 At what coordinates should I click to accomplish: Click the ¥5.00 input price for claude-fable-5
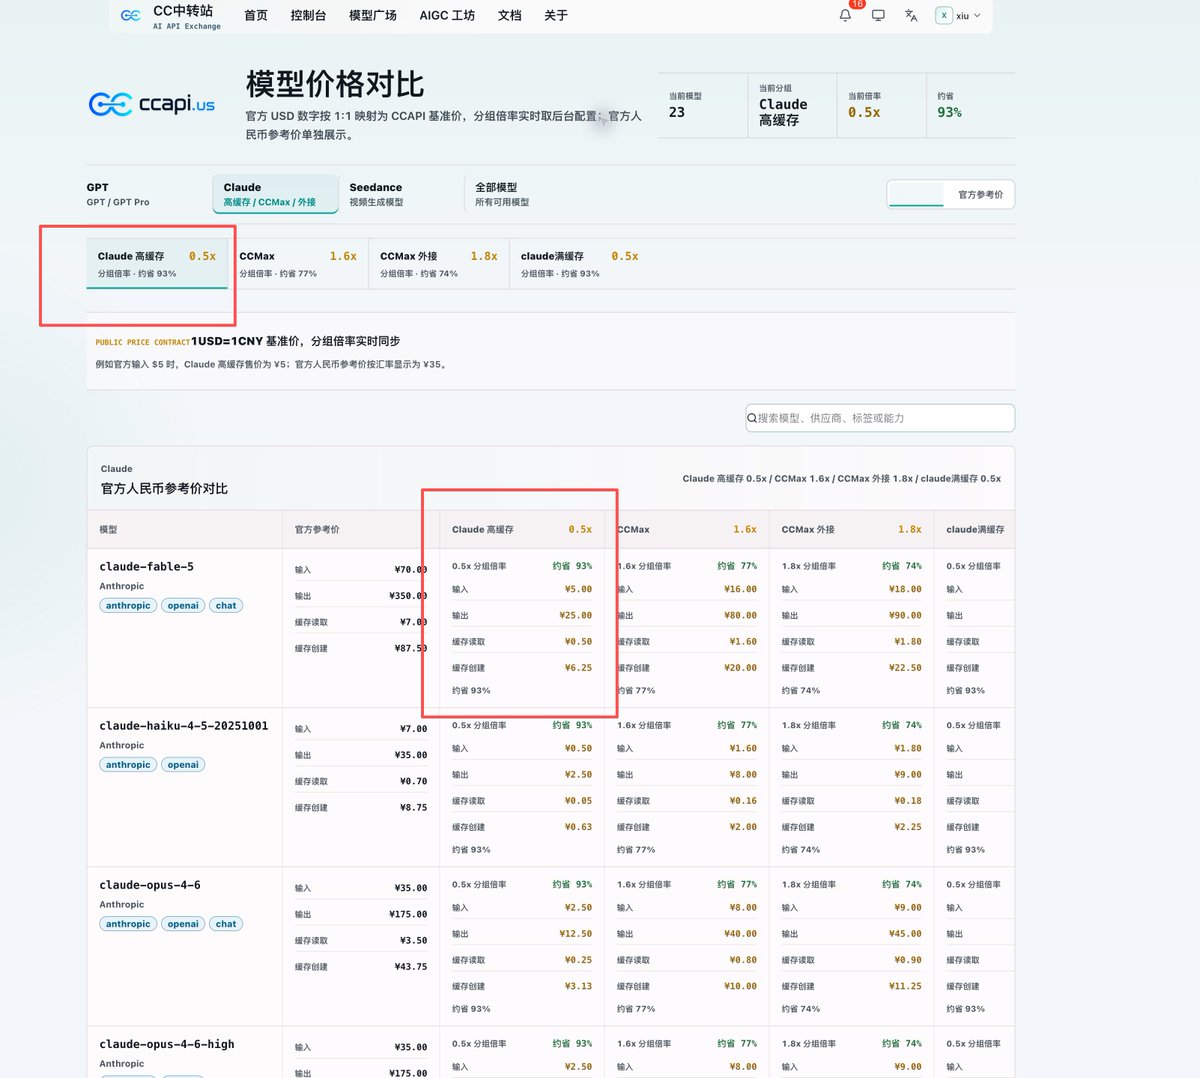pyautogui.click(x=578, y=589)
